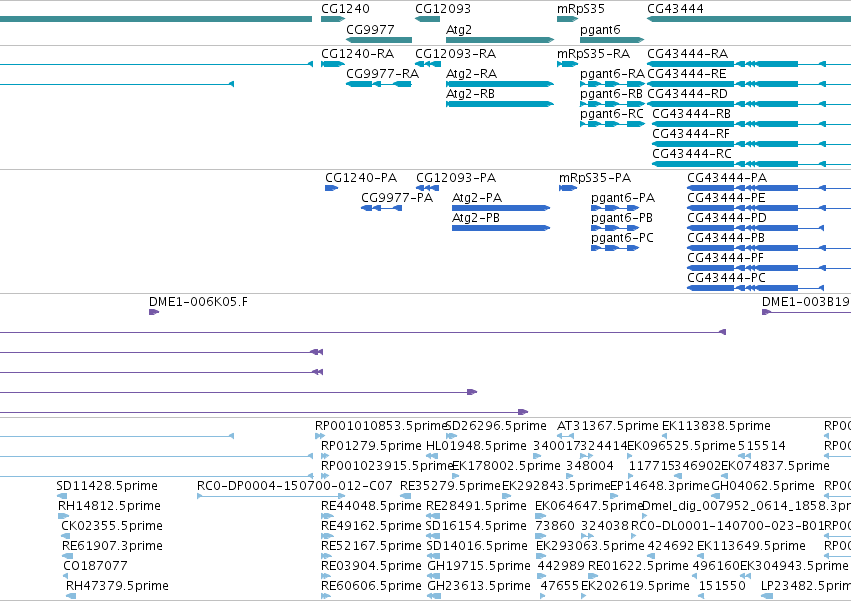The width and height of the screenshot is (851, 601).
Task: Click protein CG1240-PA
Action: pos(361,178)
